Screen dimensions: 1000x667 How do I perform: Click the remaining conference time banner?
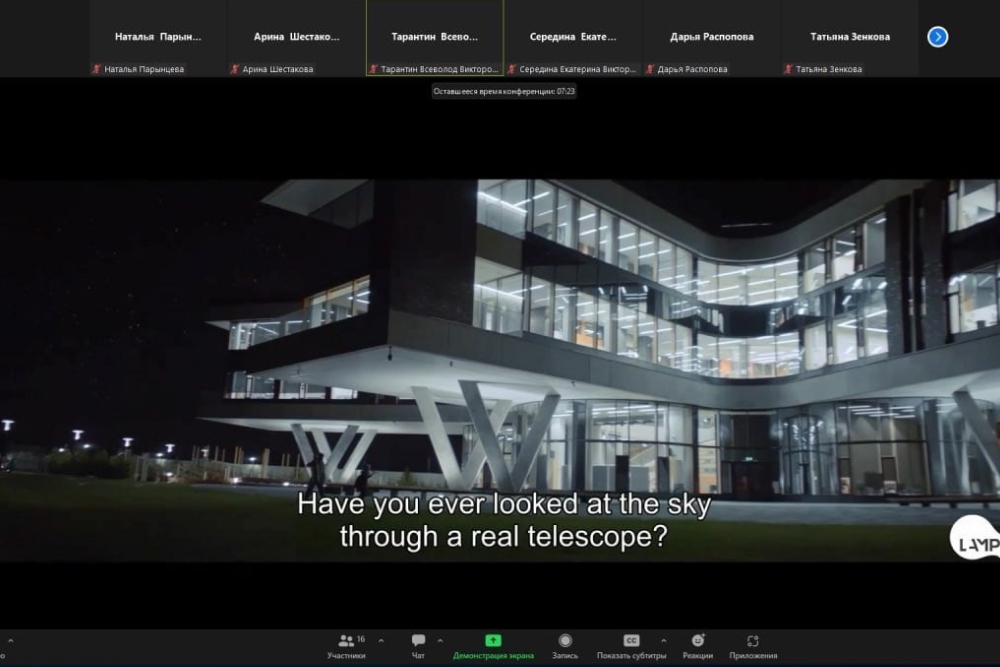[x=504, y=91]
